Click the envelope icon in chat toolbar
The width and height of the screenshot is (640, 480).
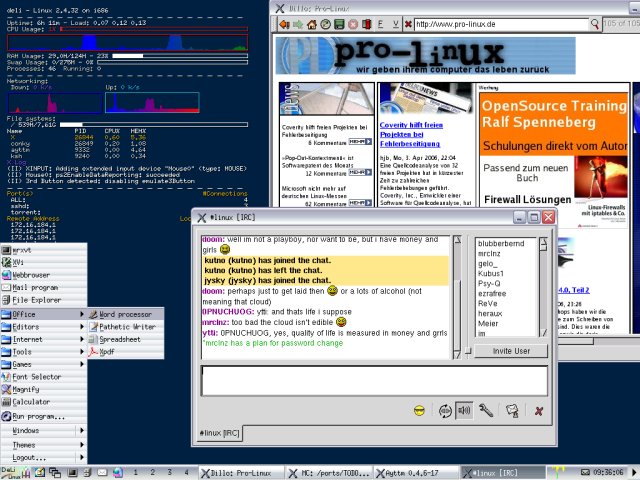(x=512, y=410)
